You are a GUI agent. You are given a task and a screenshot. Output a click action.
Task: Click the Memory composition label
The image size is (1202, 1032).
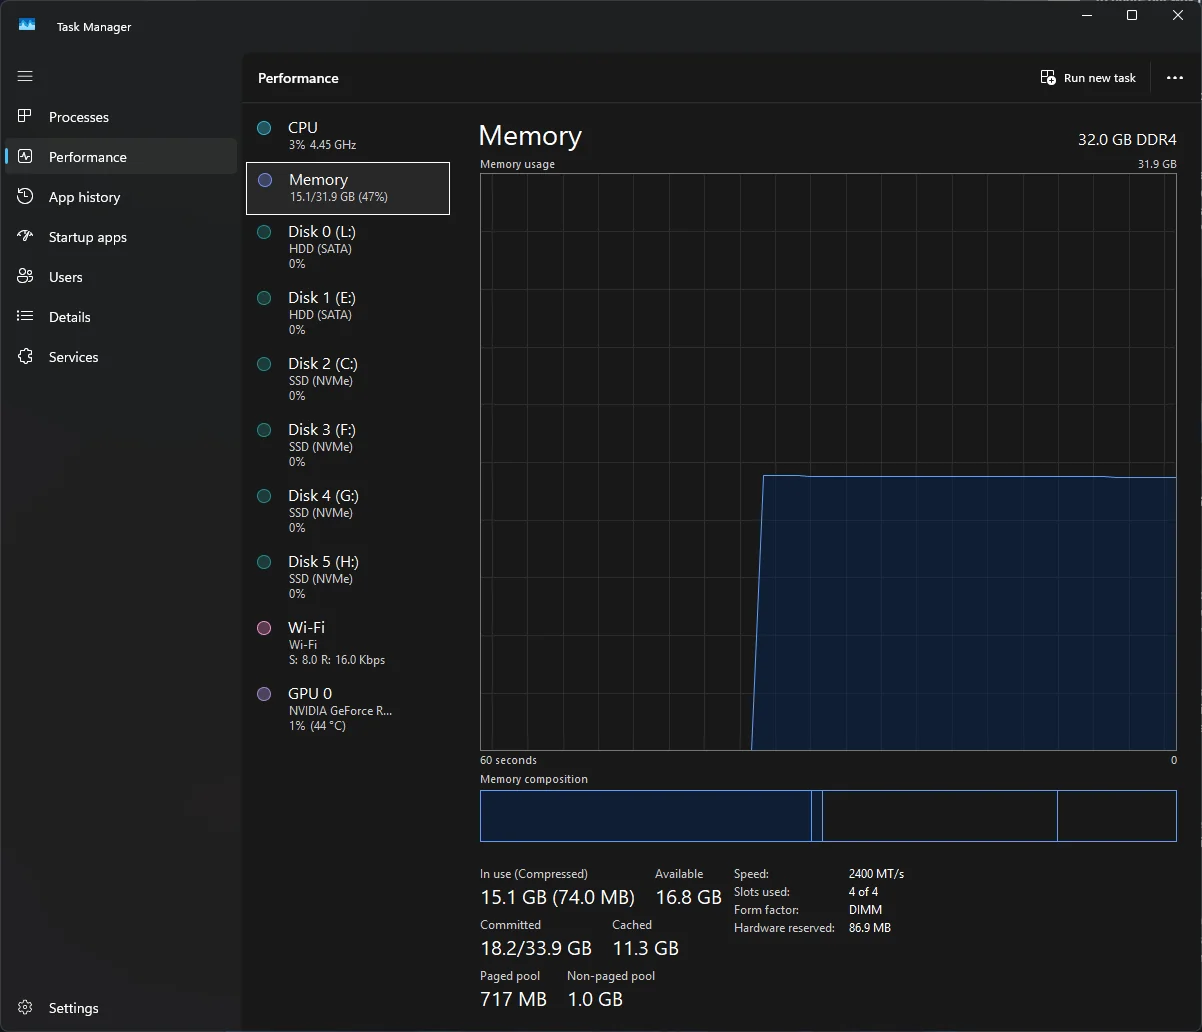pos(534,779)
